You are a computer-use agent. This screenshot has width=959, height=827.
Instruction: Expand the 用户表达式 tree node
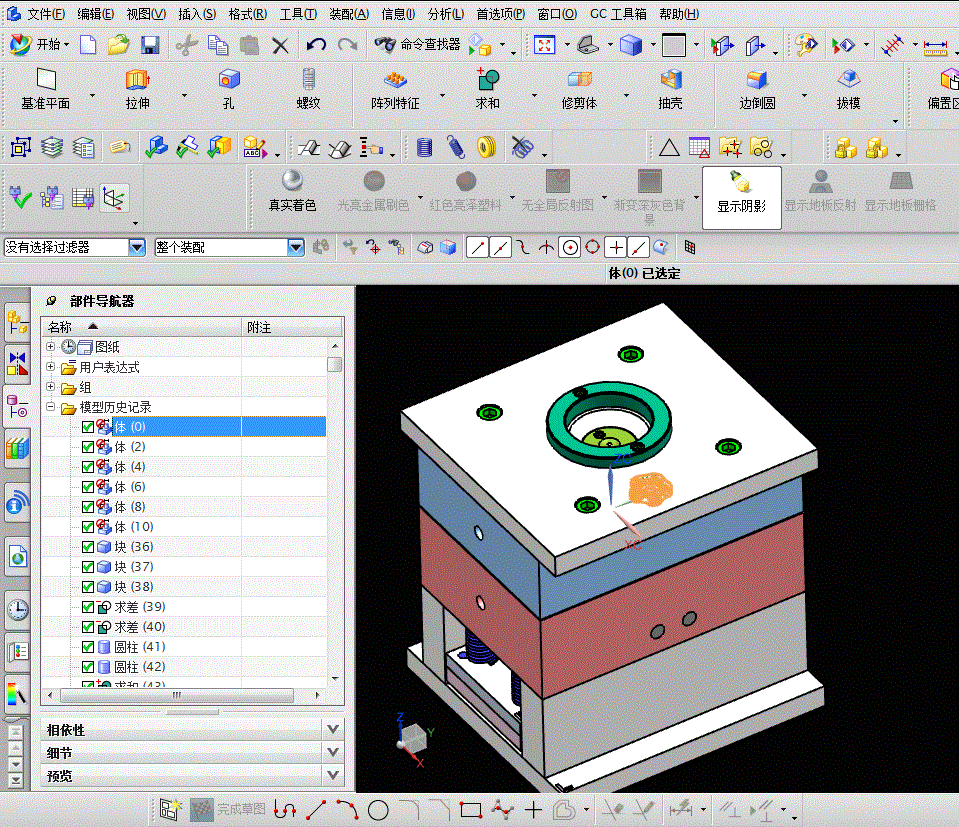(x=51, y=367)
